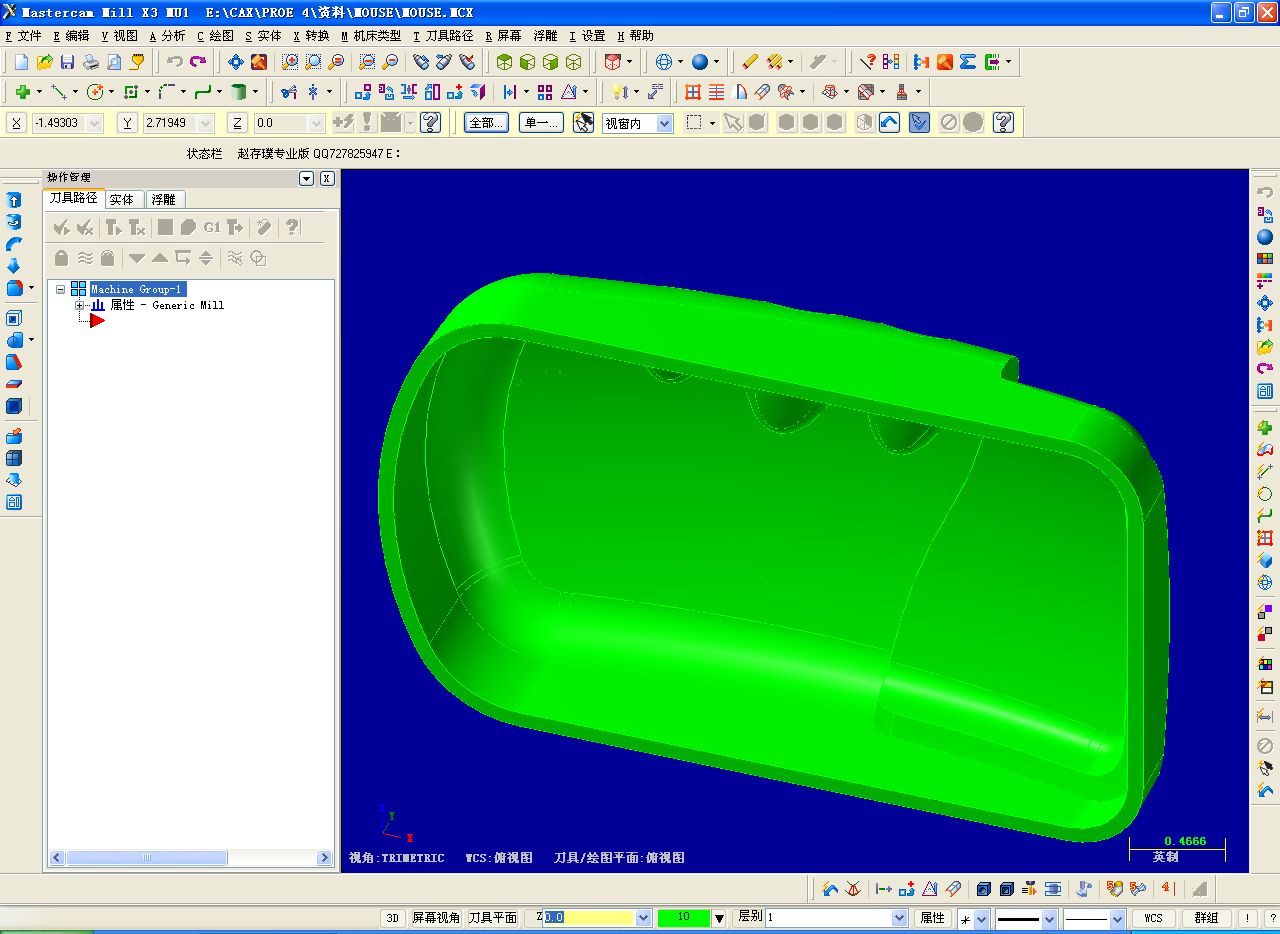Open the point style dropdown in the status bar
The height and width of the screenshot is (934, 1280).
[x=981, y=918]
